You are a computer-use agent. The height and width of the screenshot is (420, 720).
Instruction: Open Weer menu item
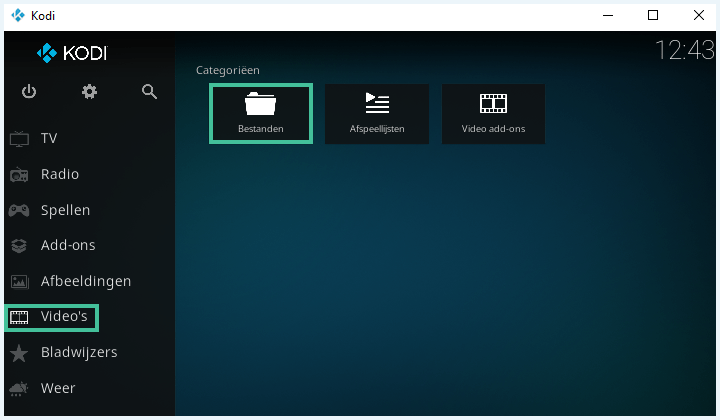(x=58, y=388)
